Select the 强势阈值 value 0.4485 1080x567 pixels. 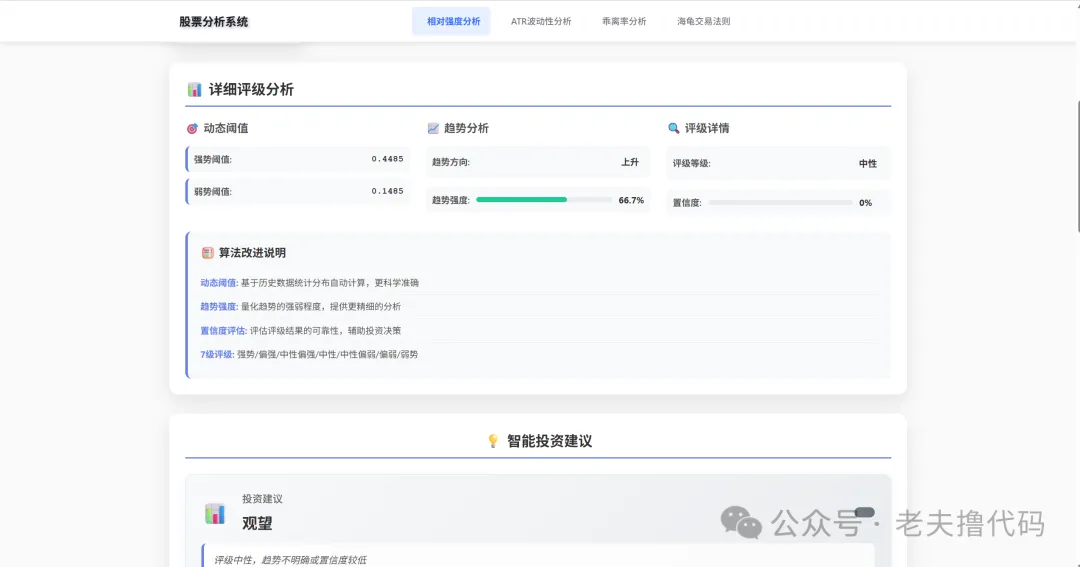click(387, 159)
